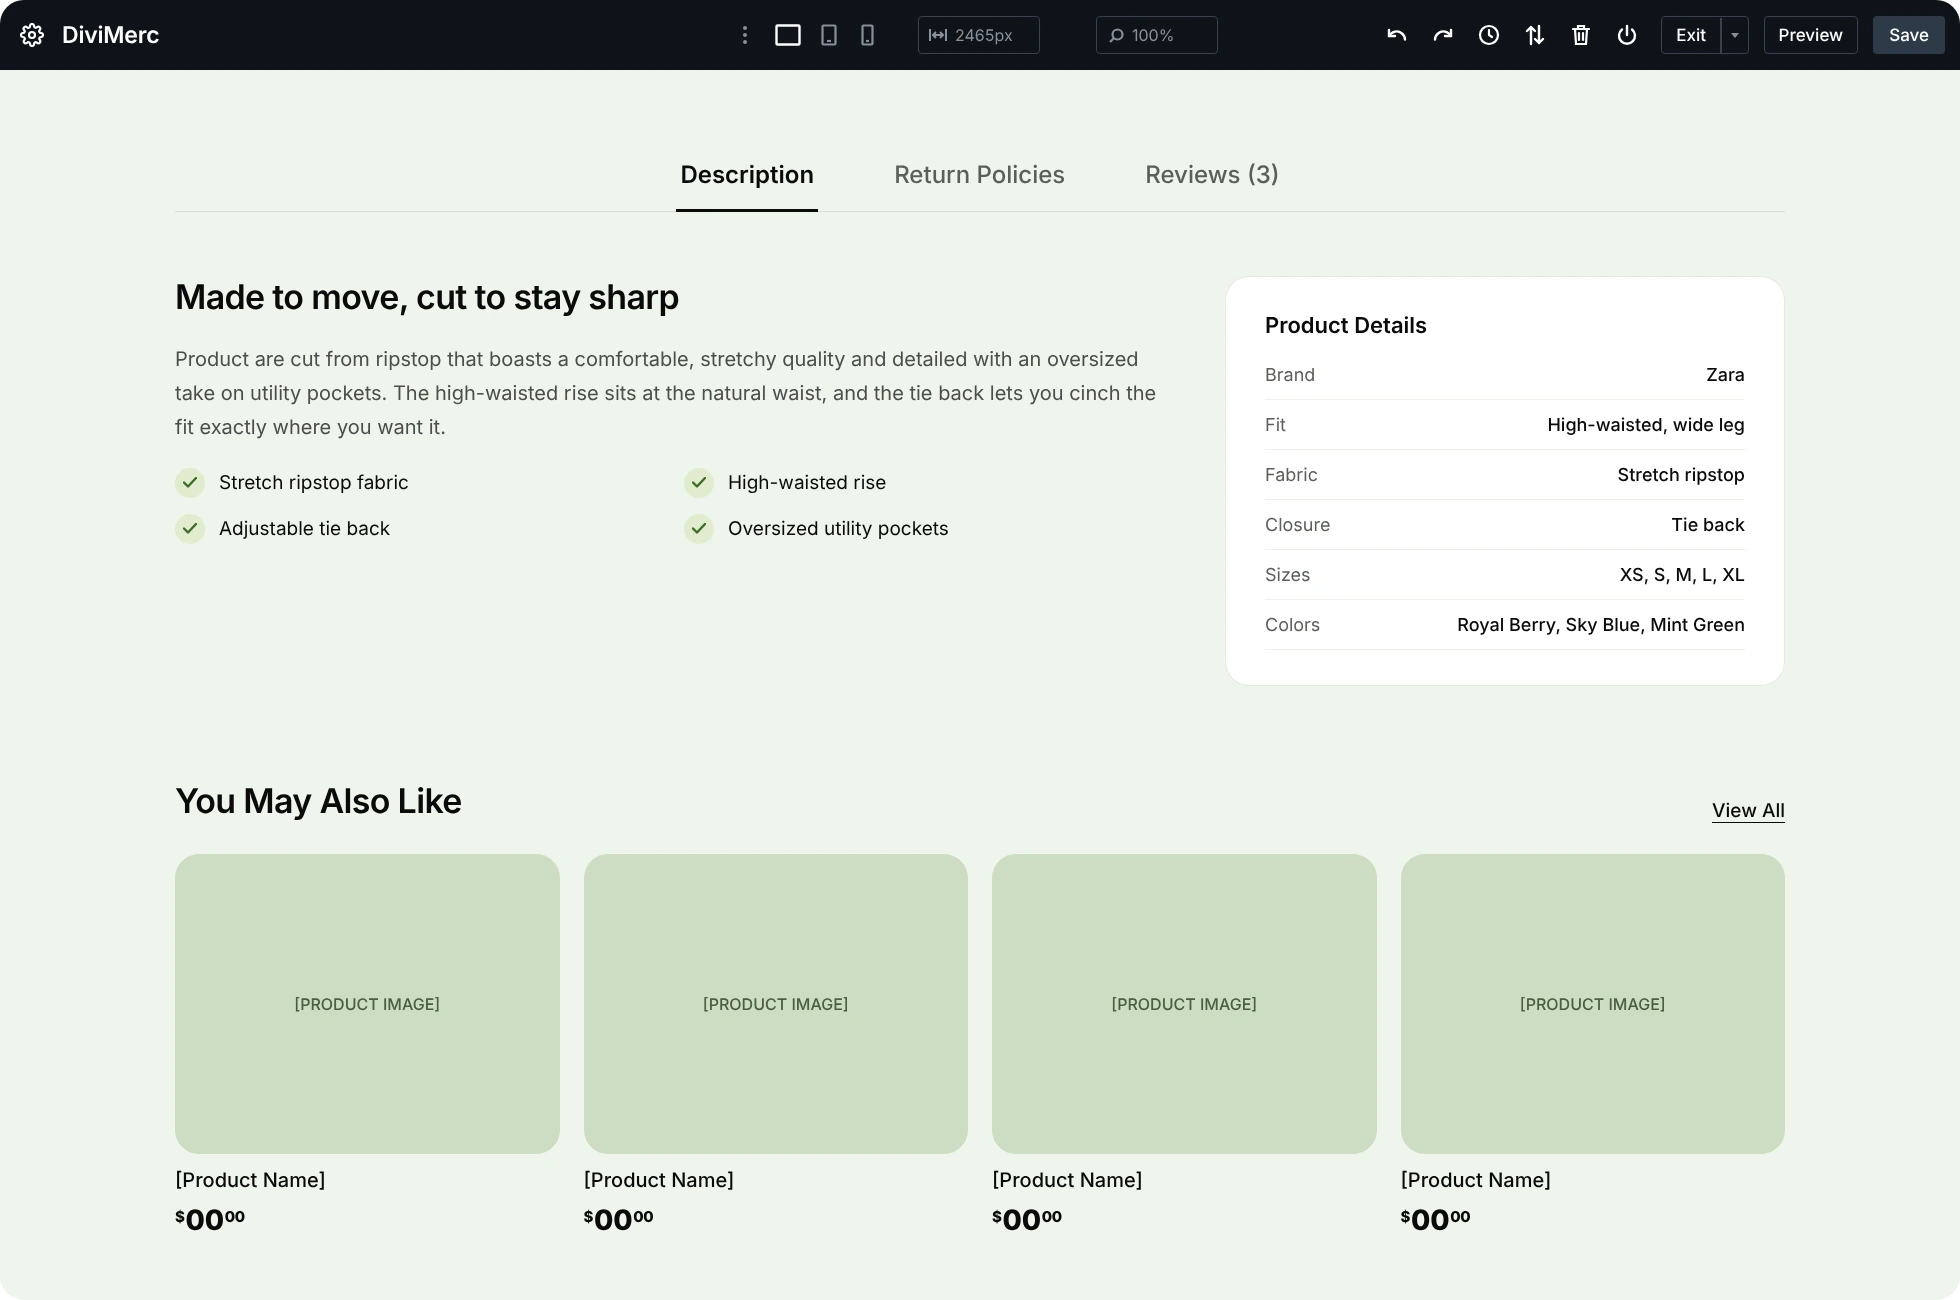Open the portability import export arrows
This screenshot has height=1300, width=1960.
click(x=1535, y=35)
